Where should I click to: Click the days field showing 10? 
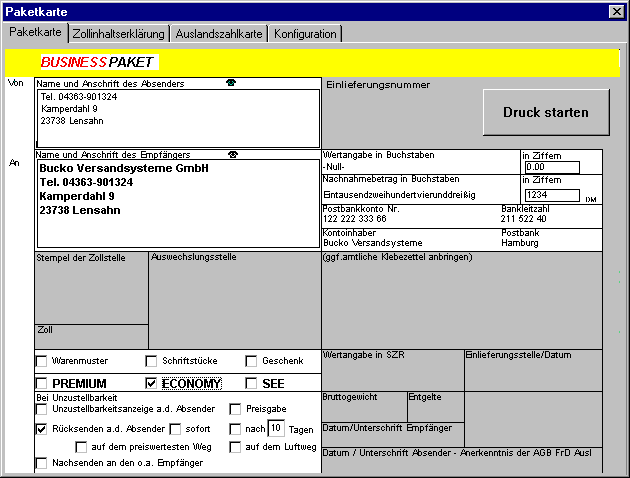pos(276,428)
